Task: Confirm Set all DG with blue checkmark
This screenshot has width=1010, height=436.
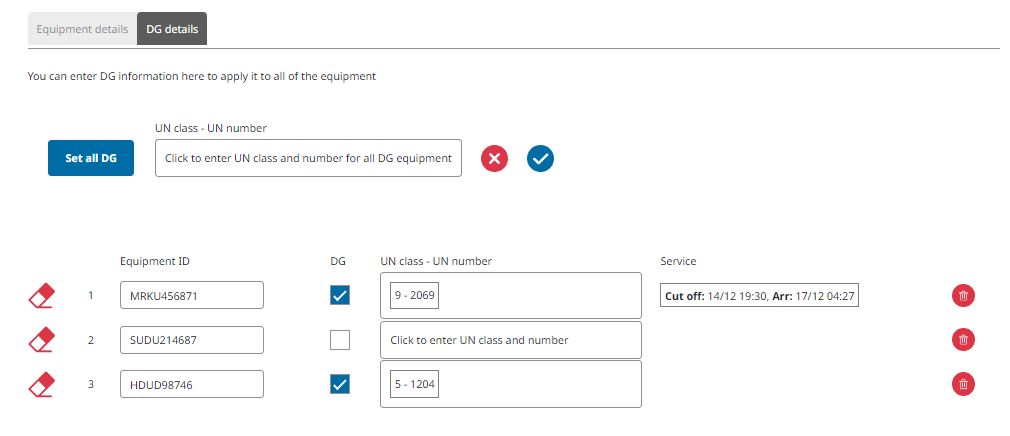Action: click(541, 158)
